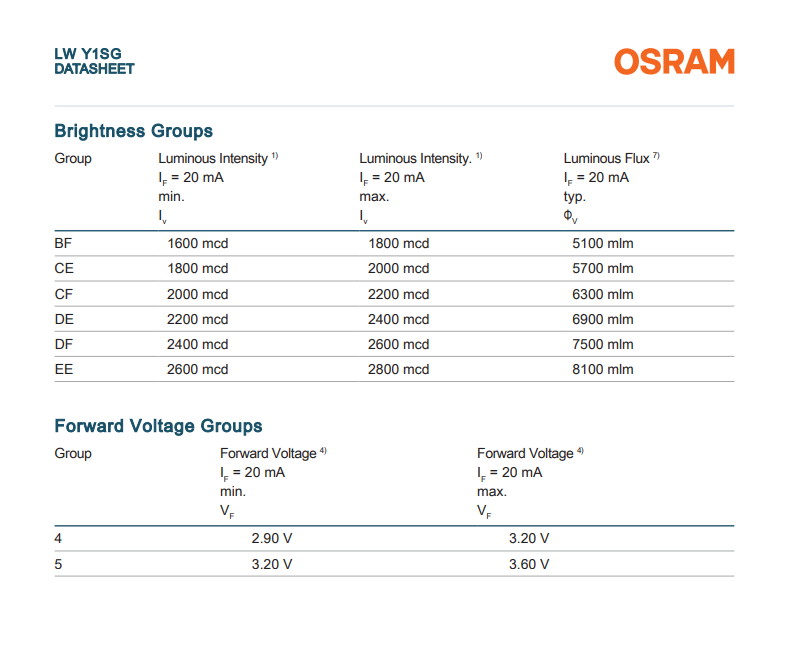Click the 3.60 V maximum voltage
The height and width of the screenshot is (661, 786).
click(x=529, y=564)
